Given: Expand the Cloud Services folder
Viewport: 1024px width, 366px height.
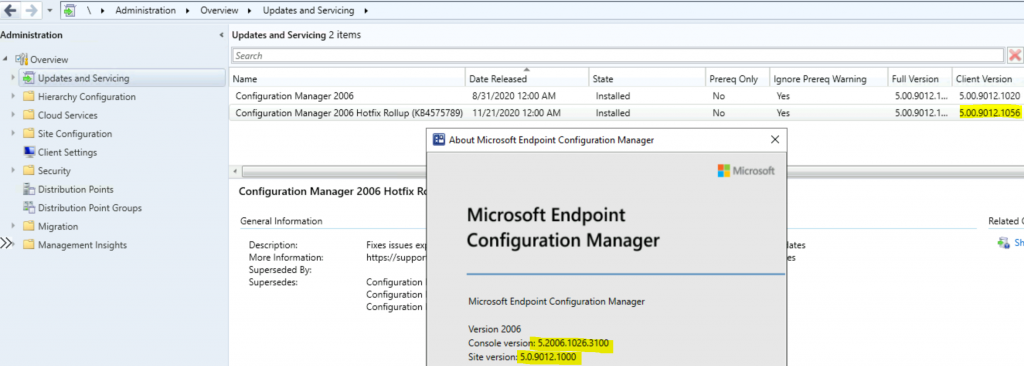Looking at the screenshot, I should click(x=12, y=115).
